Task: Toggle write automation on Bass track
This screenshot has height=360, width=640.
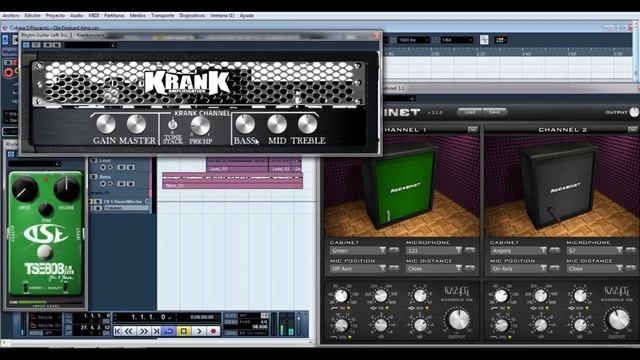Action: pyautogui.click(x=130, y=184)
